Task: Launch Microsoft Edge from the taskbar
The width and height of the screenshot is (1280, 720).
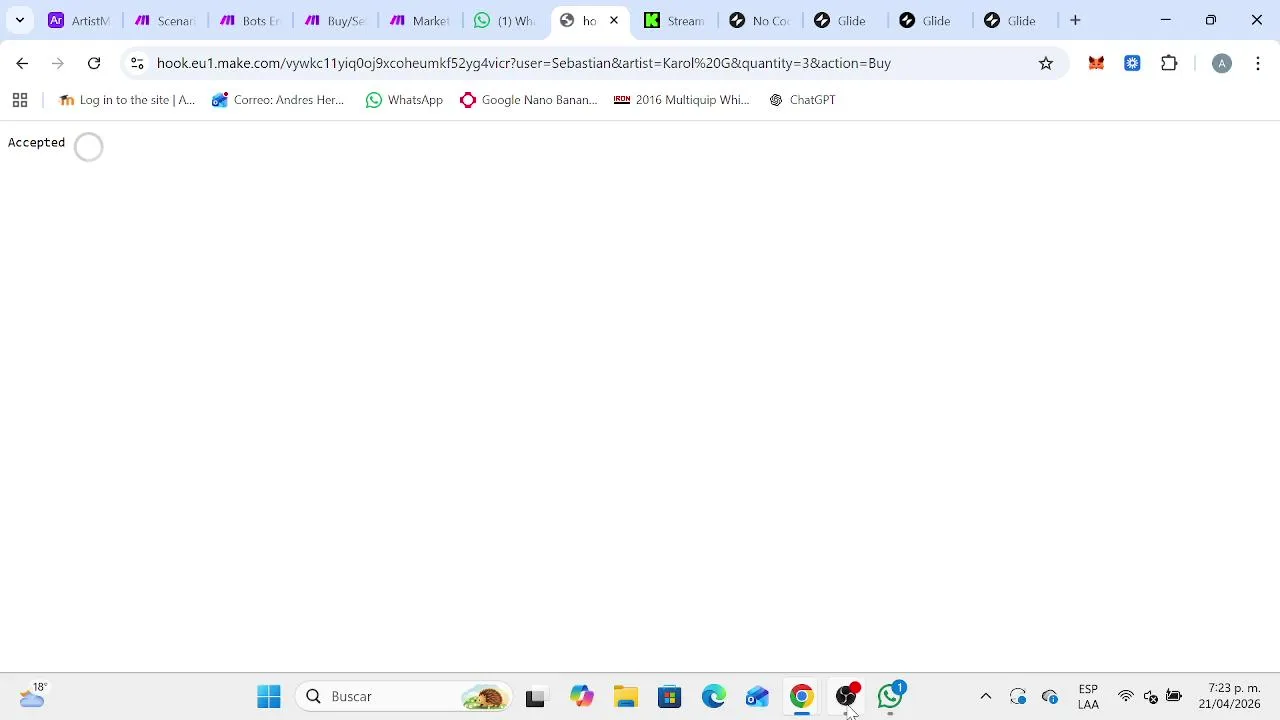Action: [714, 696]
